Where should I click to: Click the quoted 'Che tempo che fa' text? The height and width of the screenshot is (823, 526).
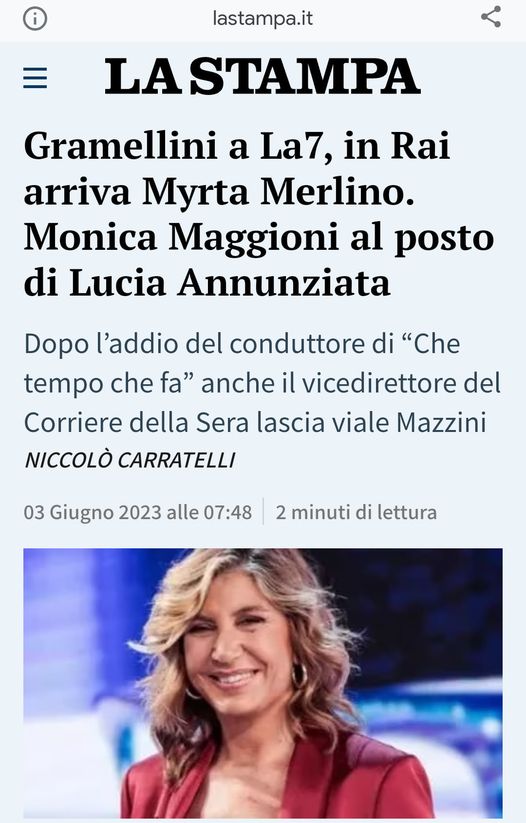tap(242, 364)
